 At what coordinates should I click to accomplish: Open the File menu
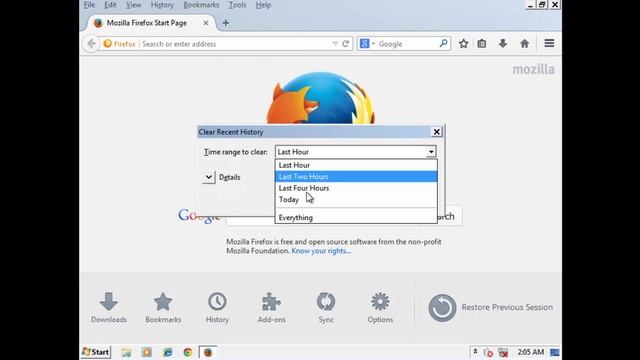89,5
